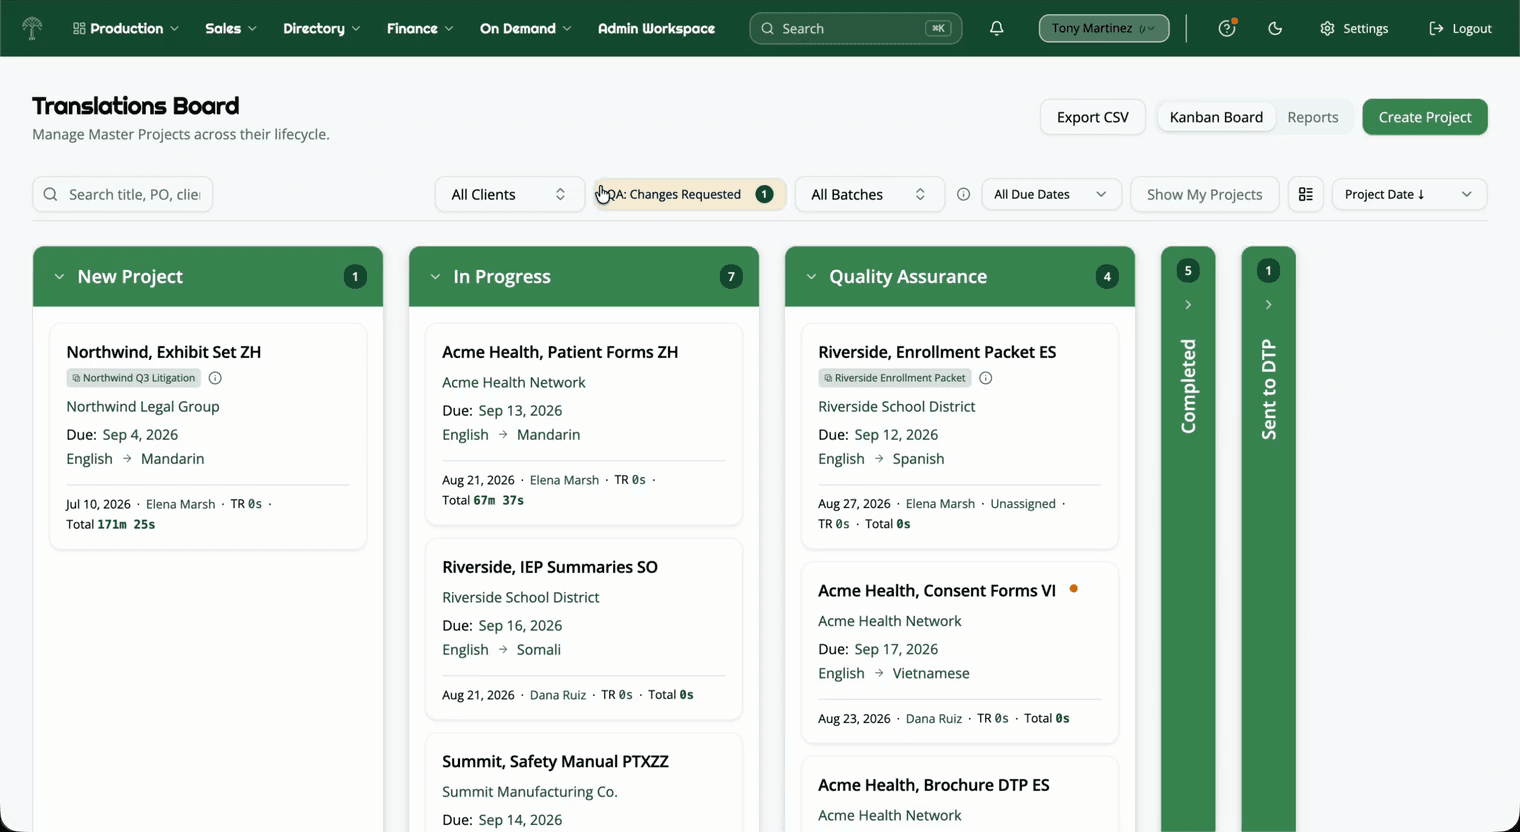
Task: Open the Tony Martinez user dropdown
Action: [1104, 28]
